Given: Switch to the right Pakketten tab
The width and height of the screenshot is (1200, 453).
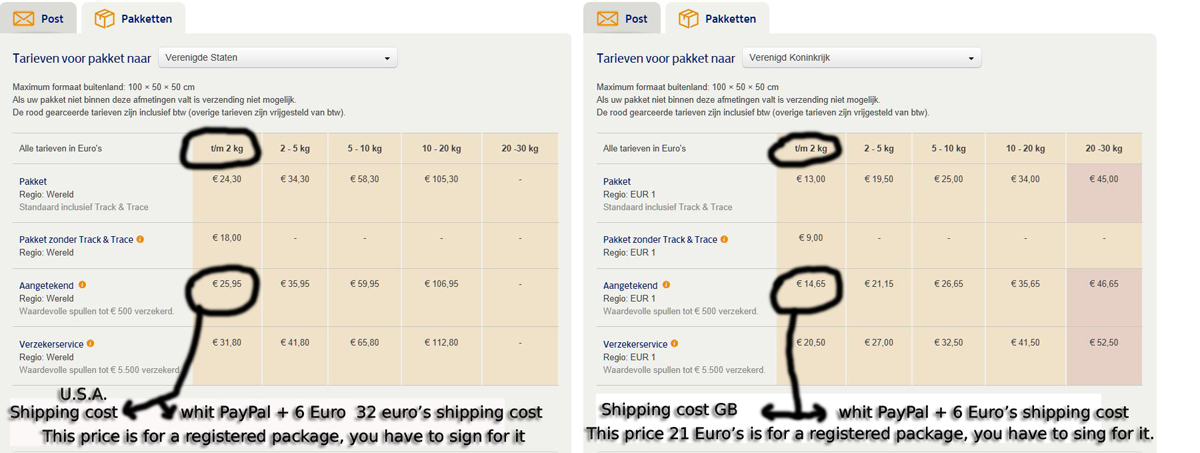Looking at the screenshot, I should [x=717, y=18].
